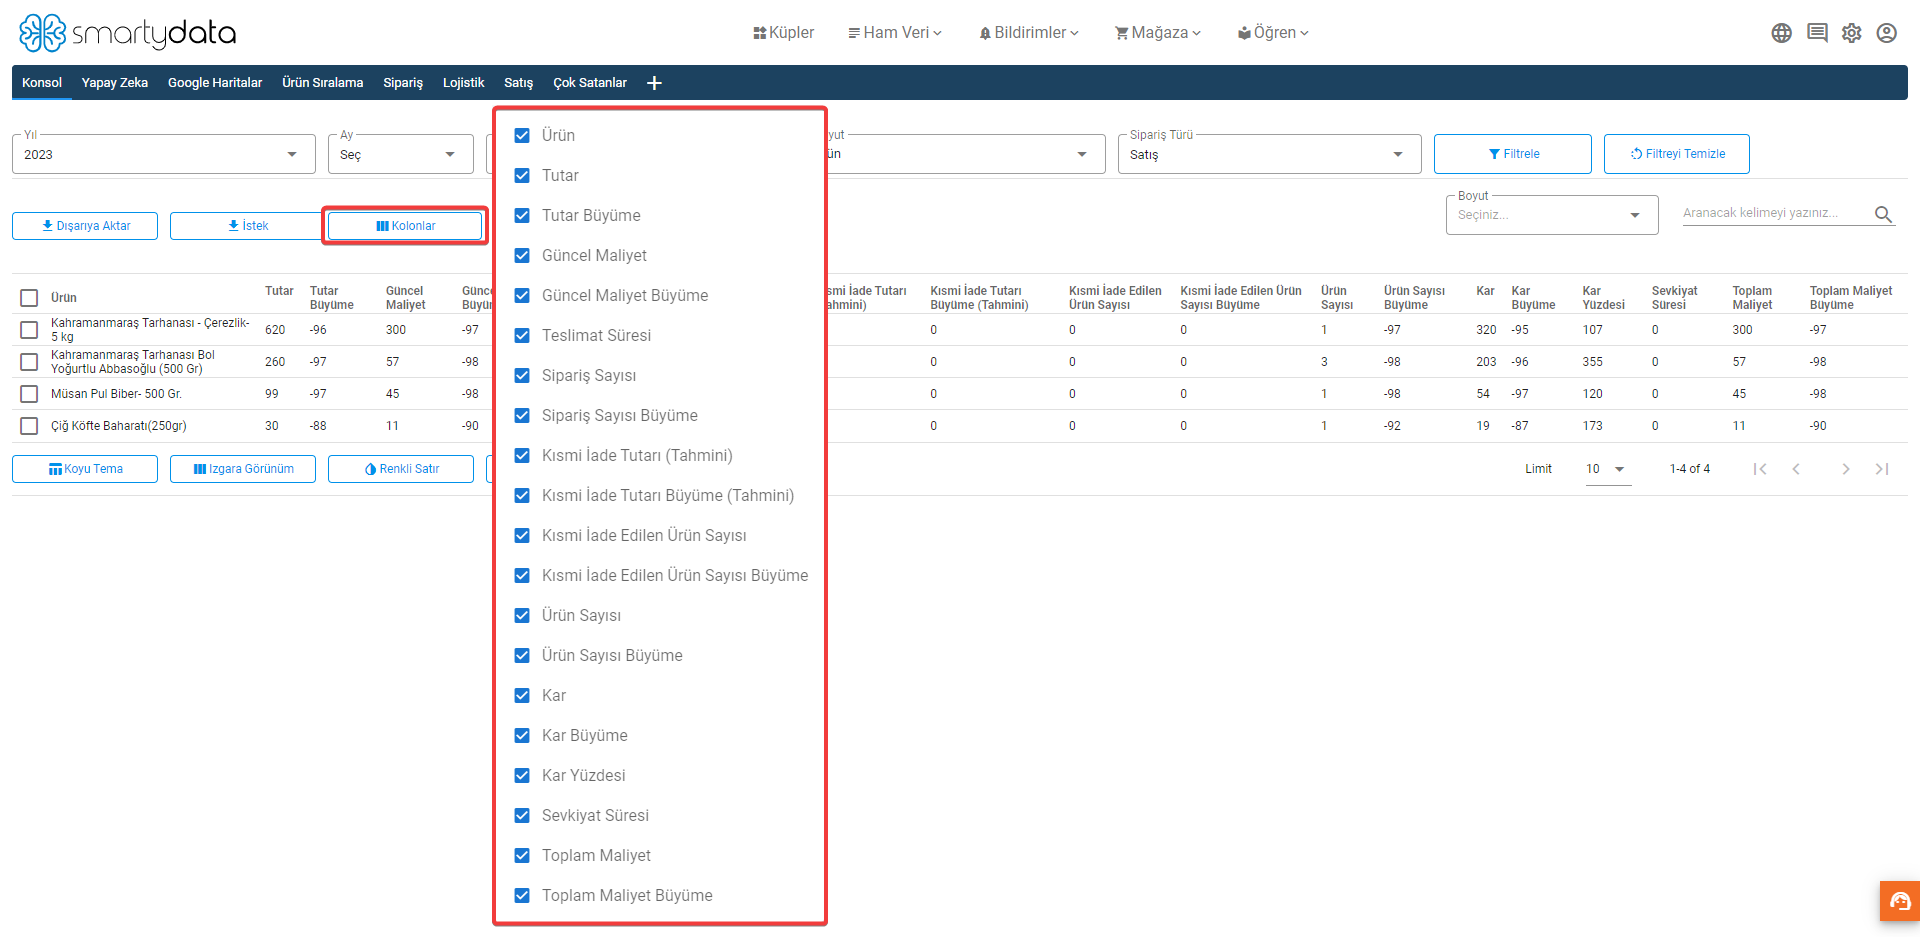Click Kahramanmaraş Tarhanası - Çerezlik product name
Screen dimensions: 1920x937
(x=150, y=330)
